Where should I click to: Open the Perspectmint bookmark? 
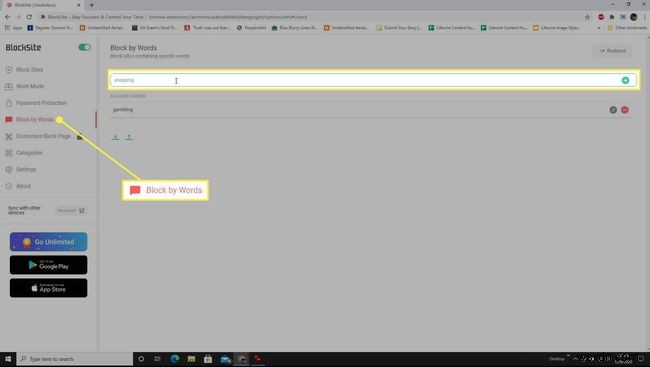click(x=251, y=28)
